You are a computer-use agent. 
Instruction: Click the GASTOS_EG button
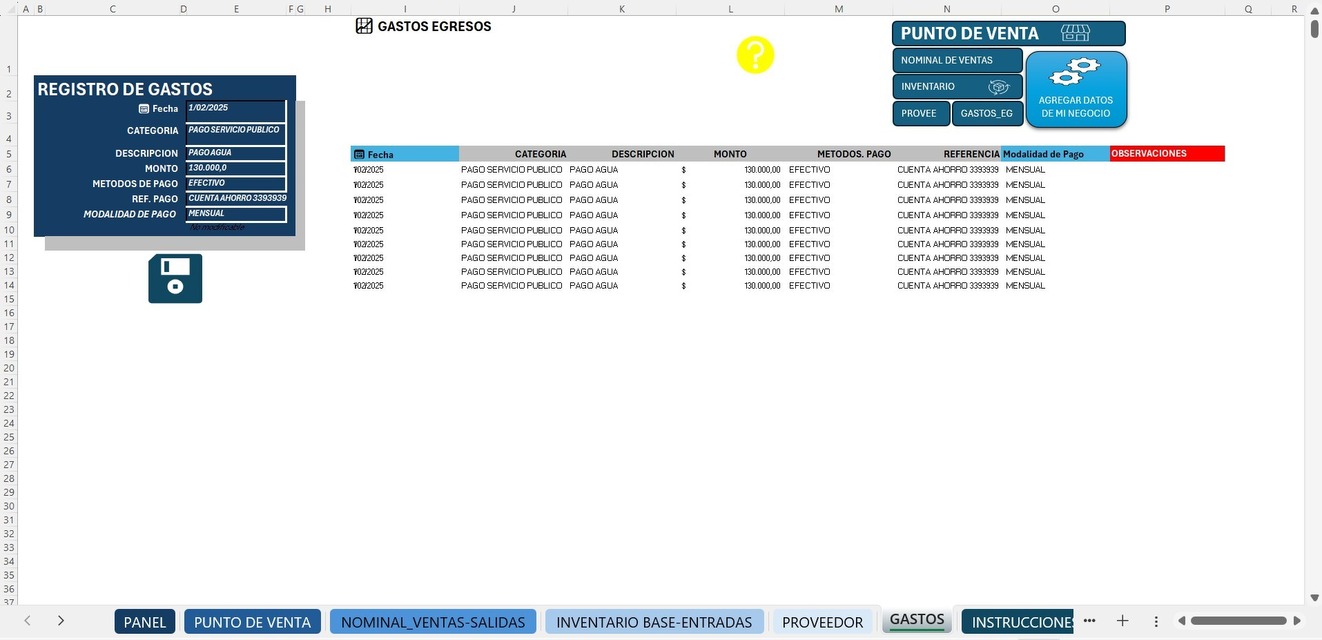coord(987,113)
